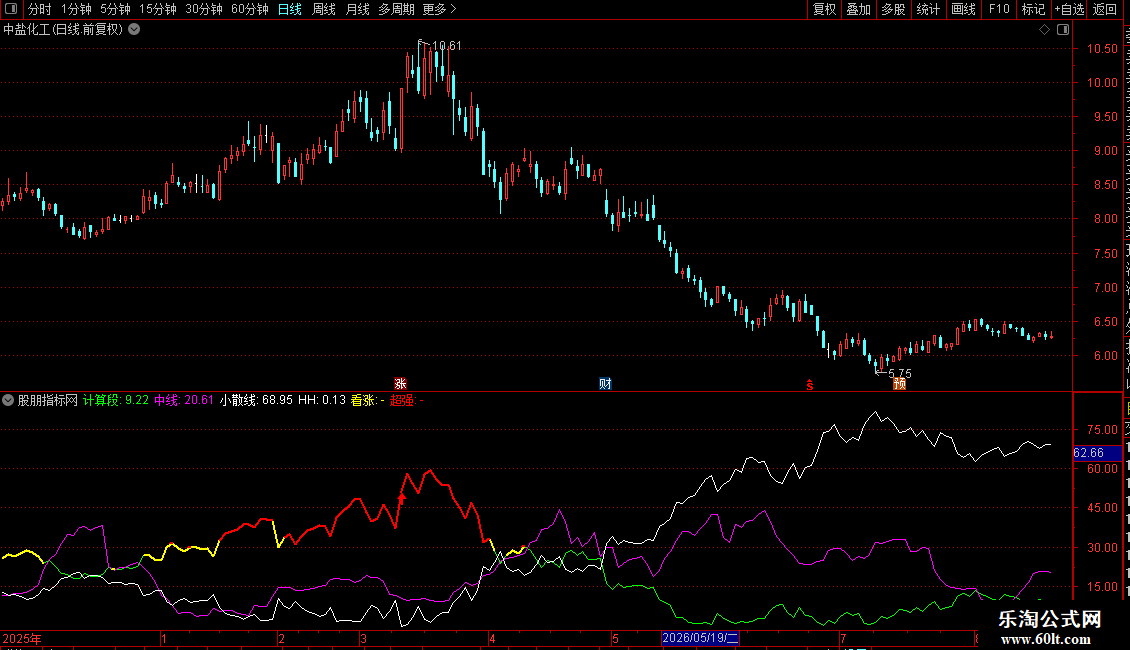Screen dimensions: 1130x650
Task: Click the 小散线: 68.95 indicator value
Action: (257, 400)
